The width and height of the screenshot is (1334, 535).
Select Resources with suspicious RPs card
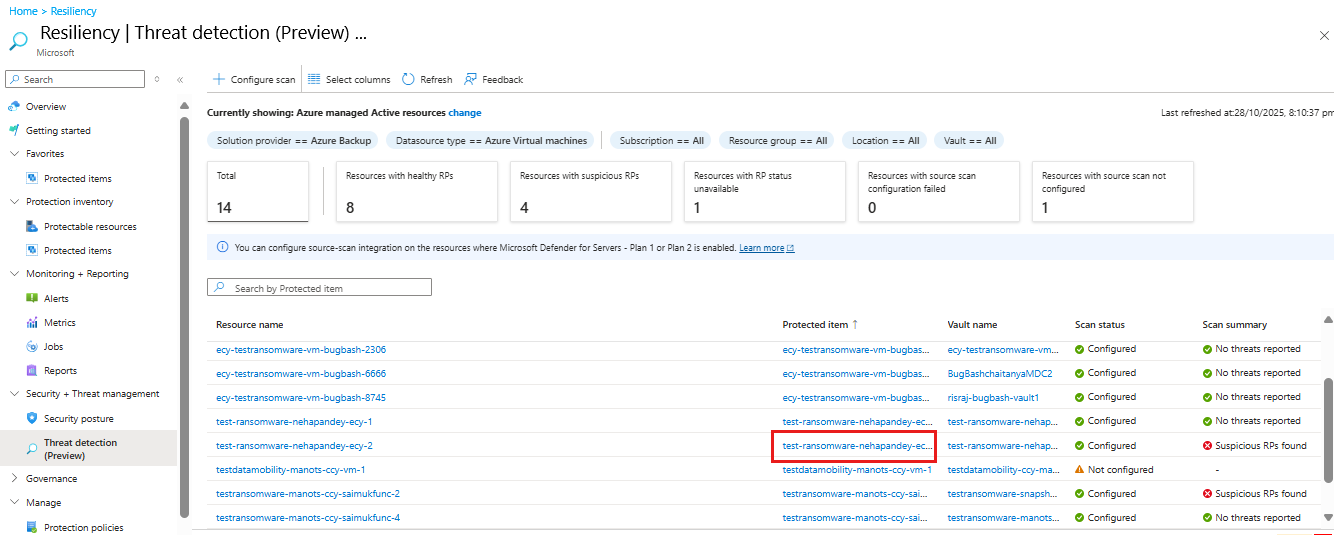coord(590,191)
